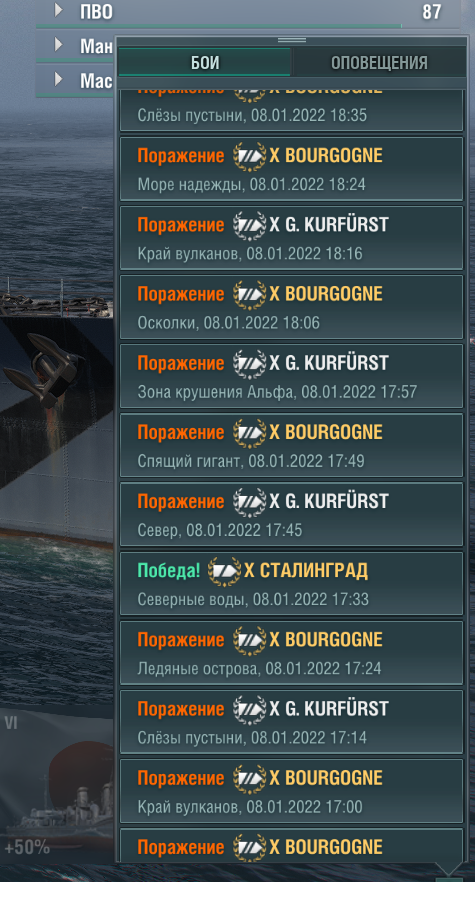This screenshot has height=906, width=475.
Task: Click ship icon of Ледяные острова 17:24 battle
Action: point(250,640)
